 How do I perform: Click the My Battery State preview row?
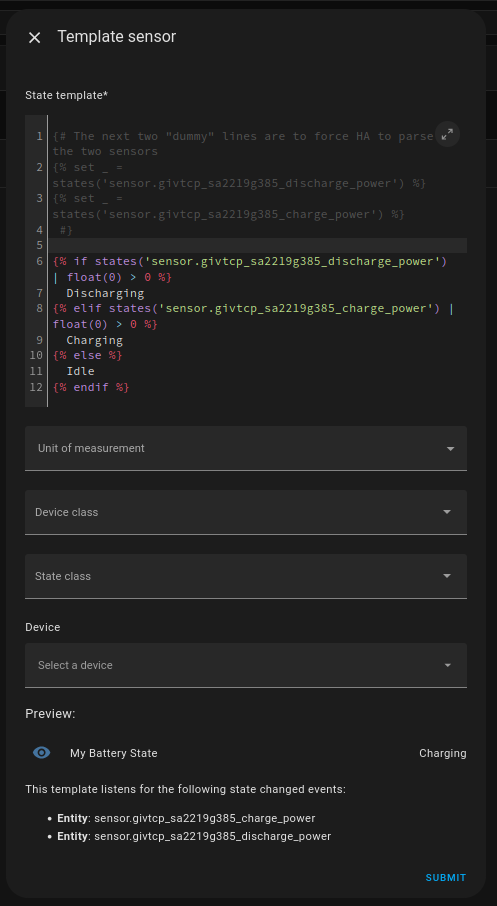click(246, 753)
